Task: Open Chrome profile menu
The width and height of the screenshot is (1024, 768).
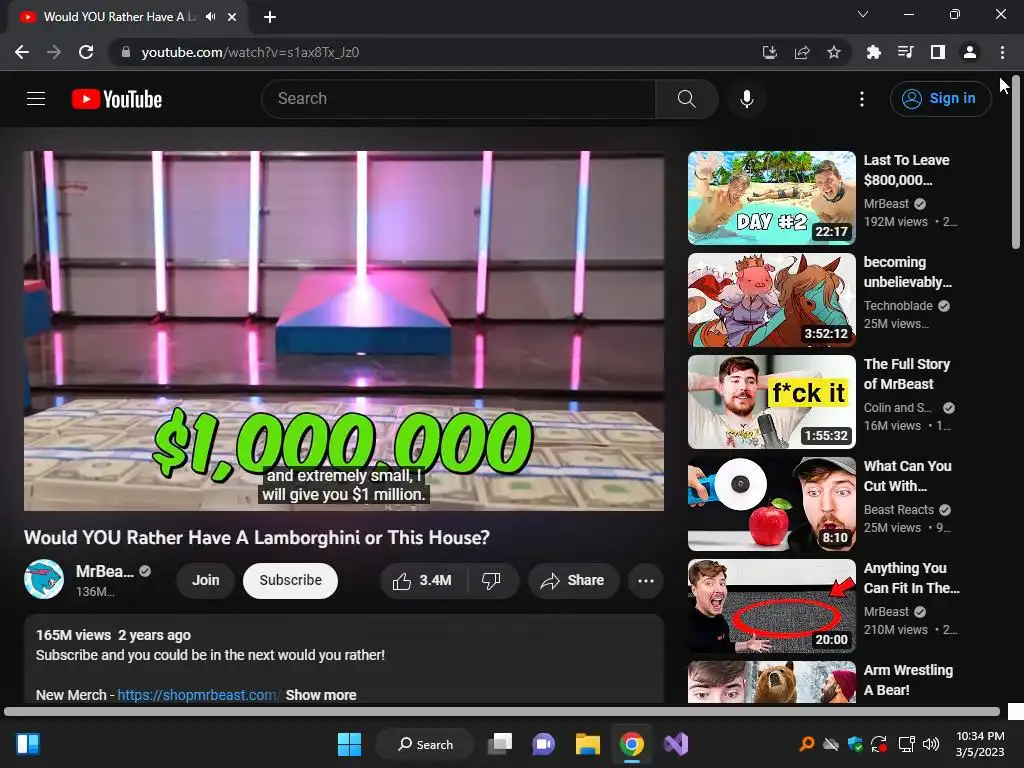Action: click(x=970, y=52)
